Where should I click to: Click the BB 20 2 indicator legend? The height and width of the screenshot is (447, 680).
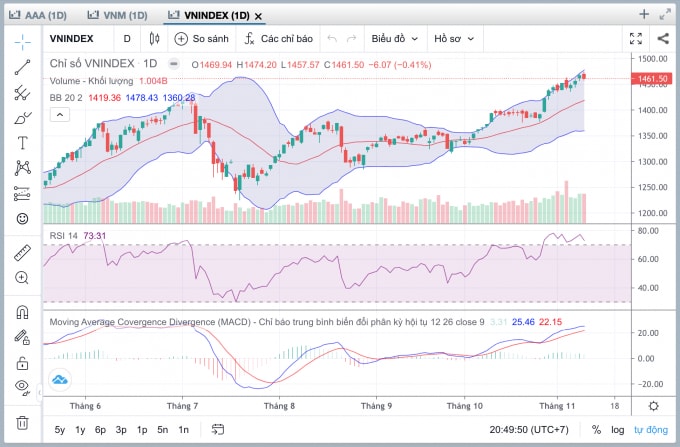pos(66,98)
